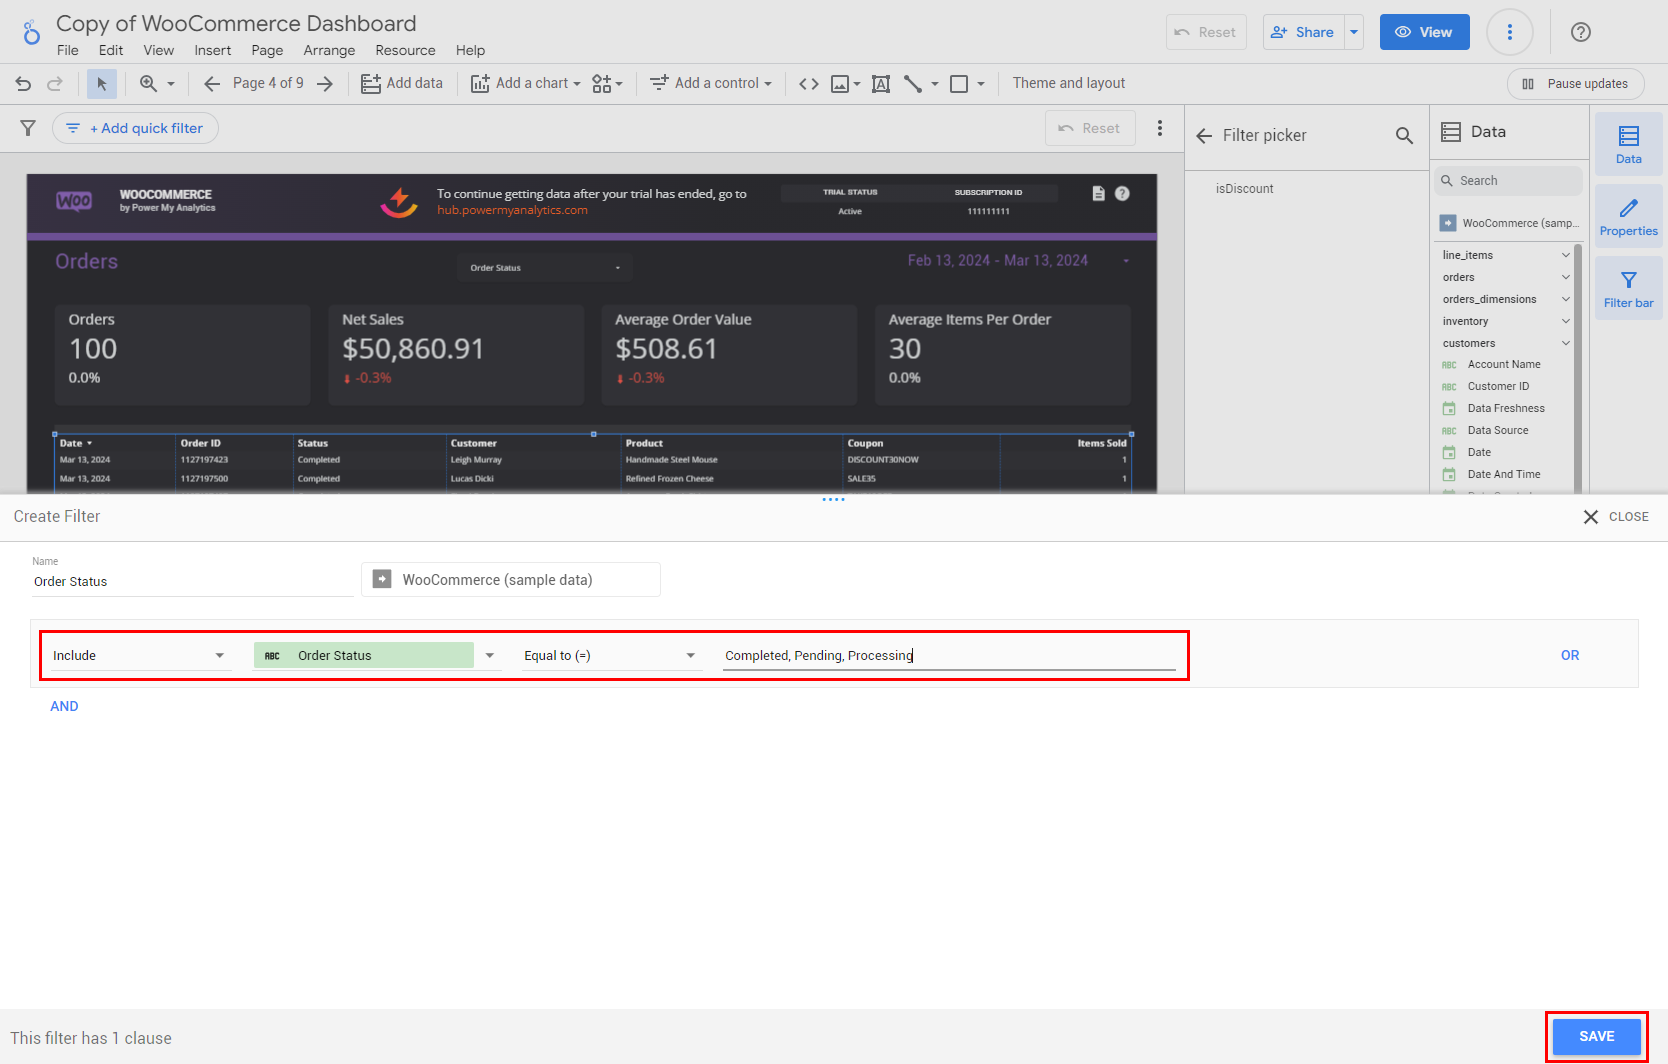Insert a text box icon
Viewport: 1668px width, 1064px height.
click(881, 84)
